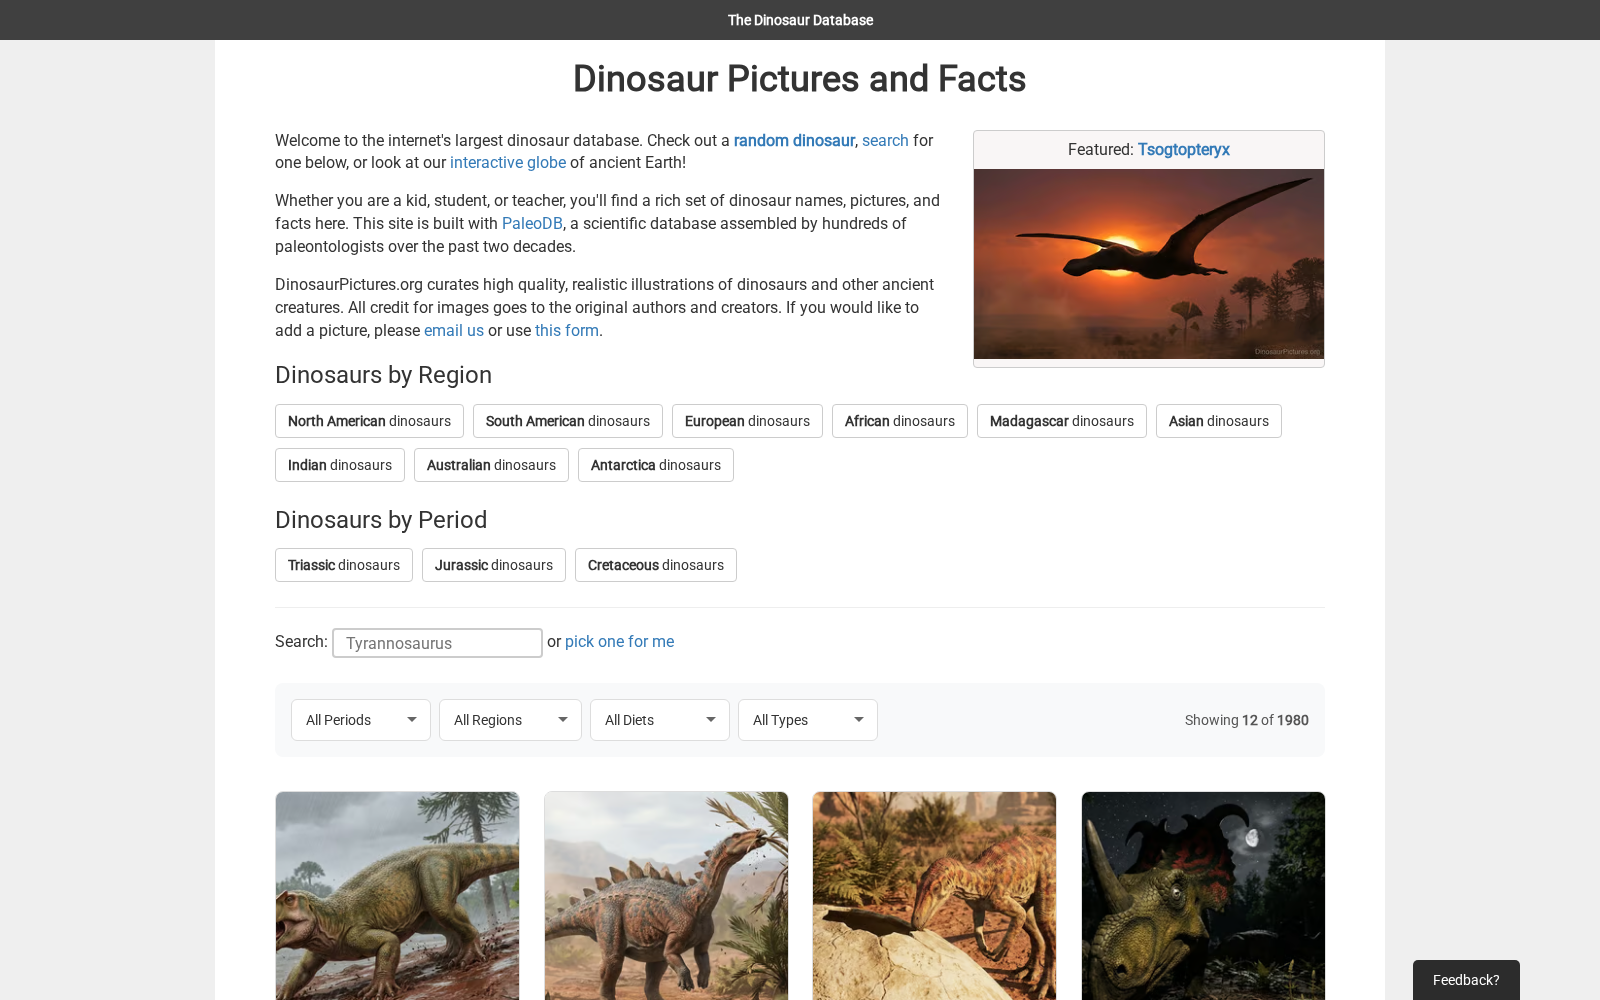Open the All Regions dropdown
Image resolution: width=1600 pixels, height=1000 pixels.
click(510, 720)
